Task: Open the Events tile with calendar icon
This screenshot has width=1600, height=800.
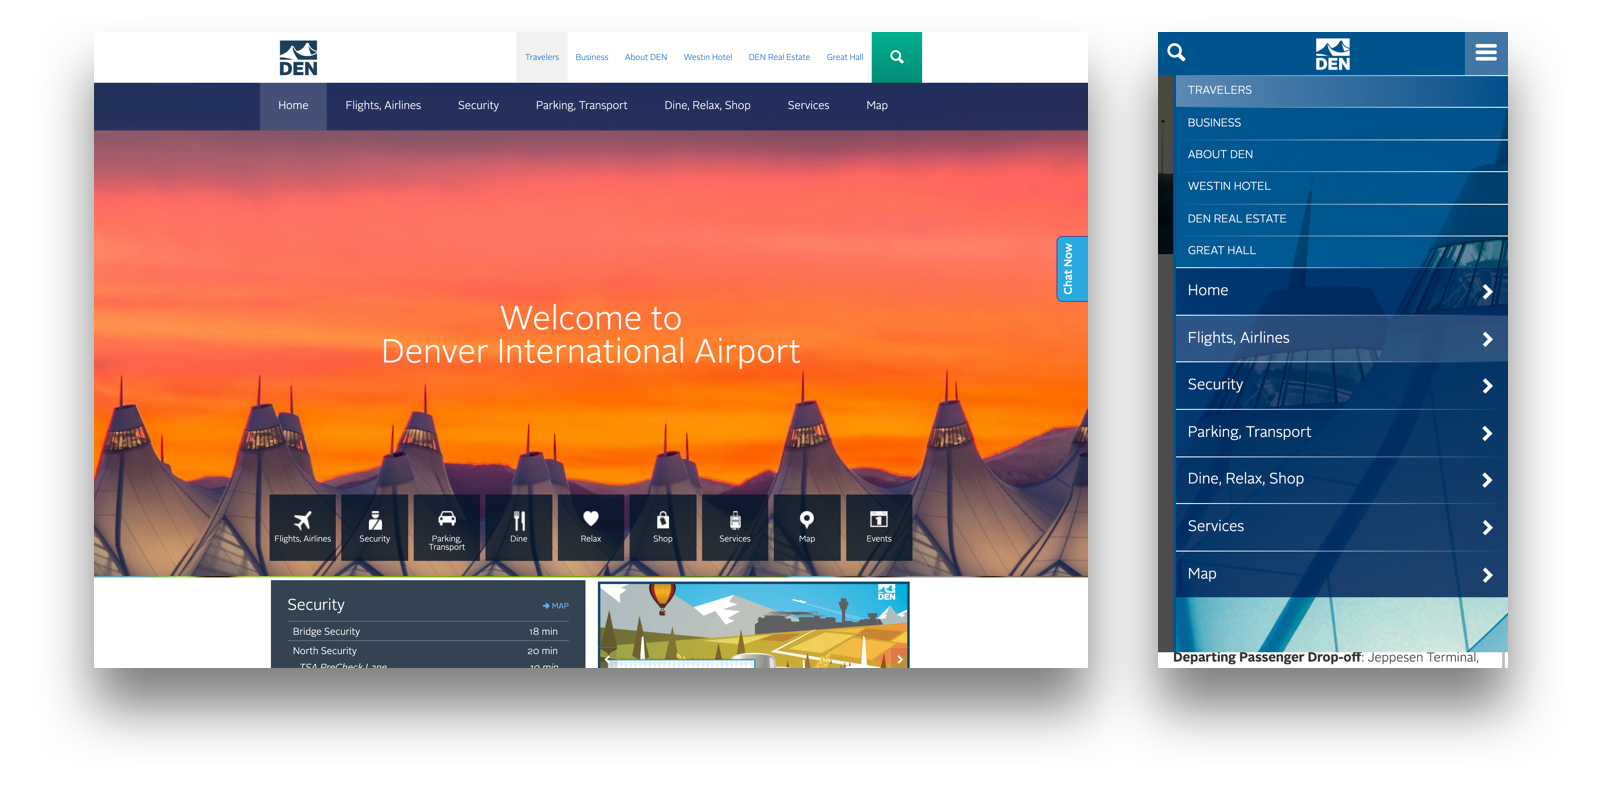Action: [879, 527]
